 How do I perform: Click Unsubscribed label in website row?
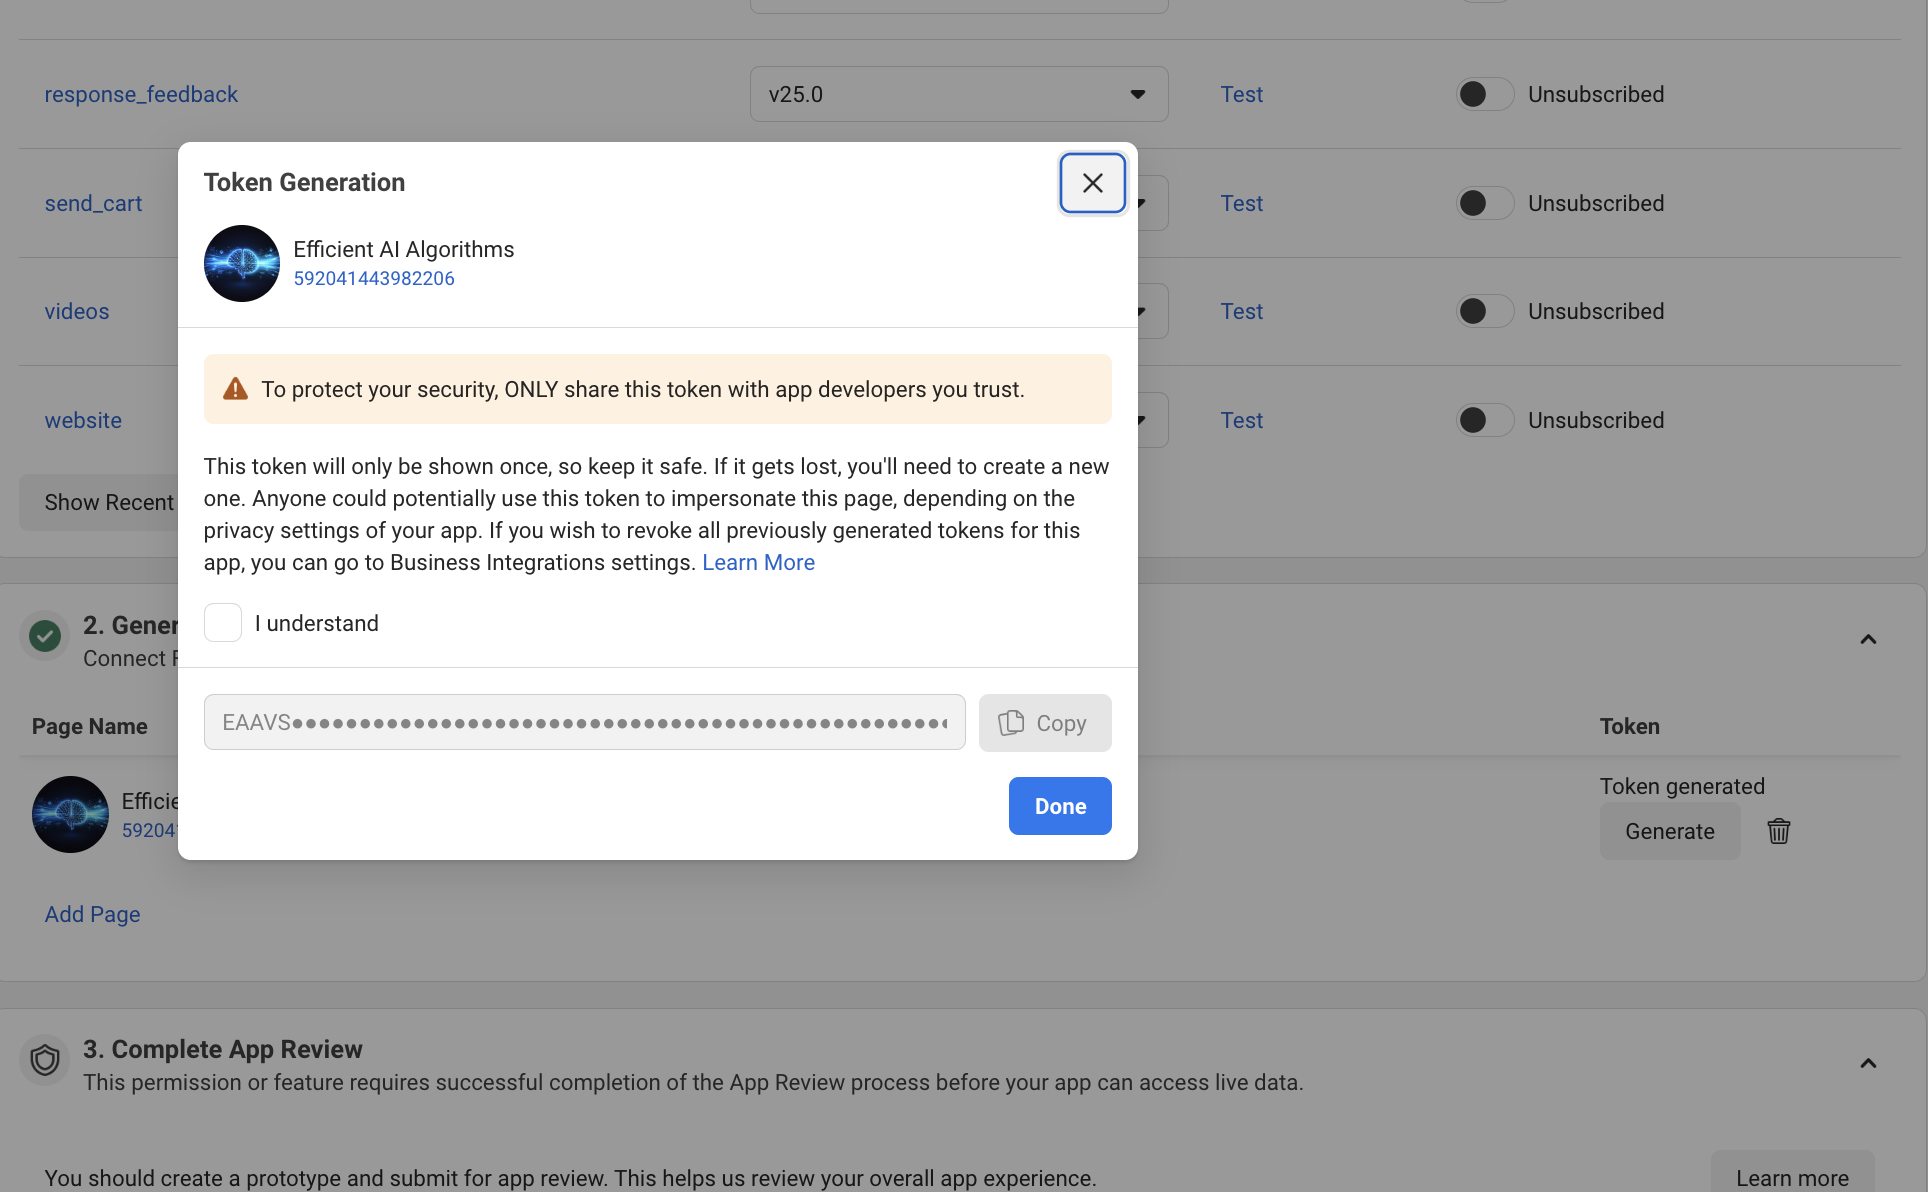point(1596,420)
